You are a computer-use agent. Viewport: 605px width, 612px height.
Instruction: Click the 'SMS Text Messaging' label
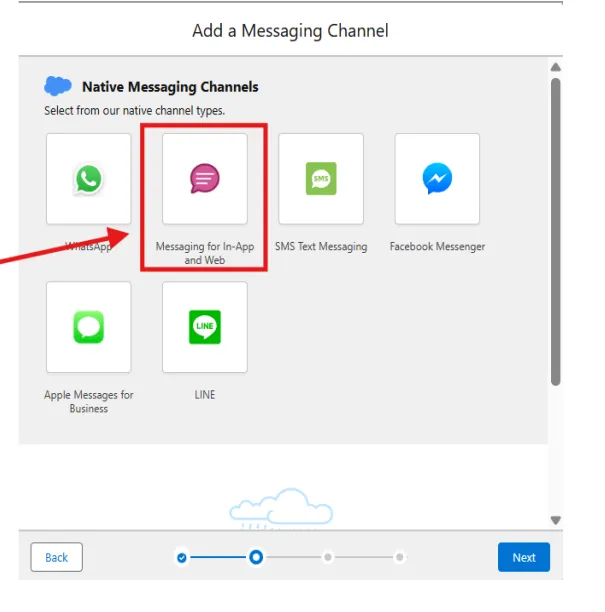click(x=321, y=247)
